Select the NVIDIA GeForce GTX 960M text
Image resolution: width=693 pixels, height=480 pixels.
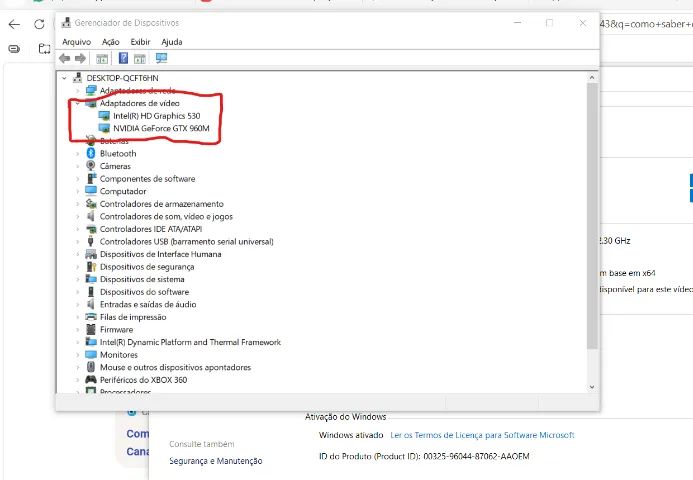[x=161, y=128]
